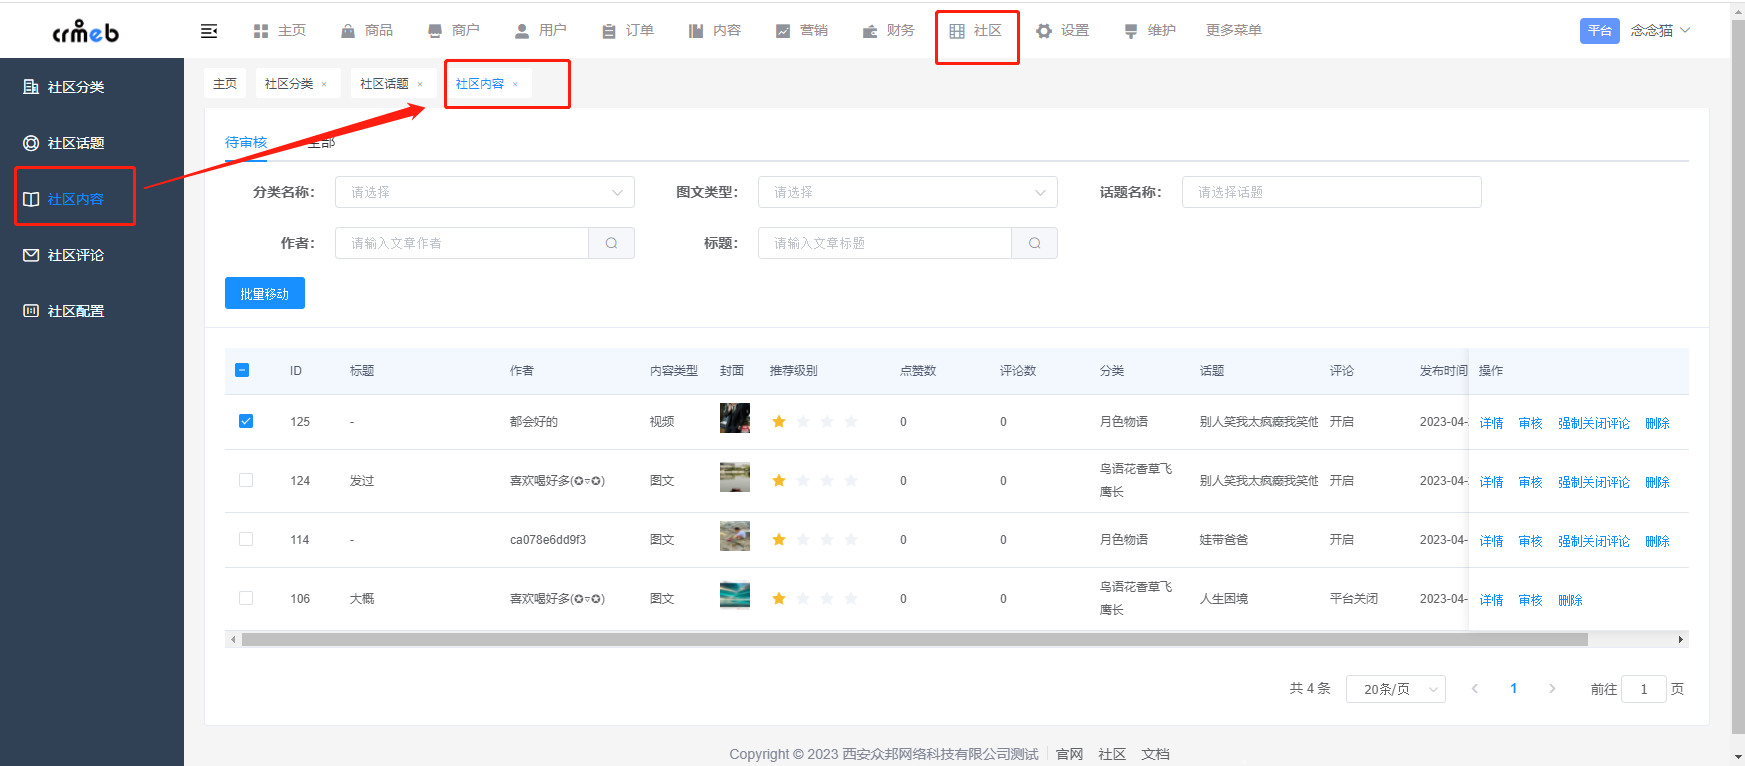Switch to the 主页 page tab
The image size is (1745, 766).
pos(225,84)
